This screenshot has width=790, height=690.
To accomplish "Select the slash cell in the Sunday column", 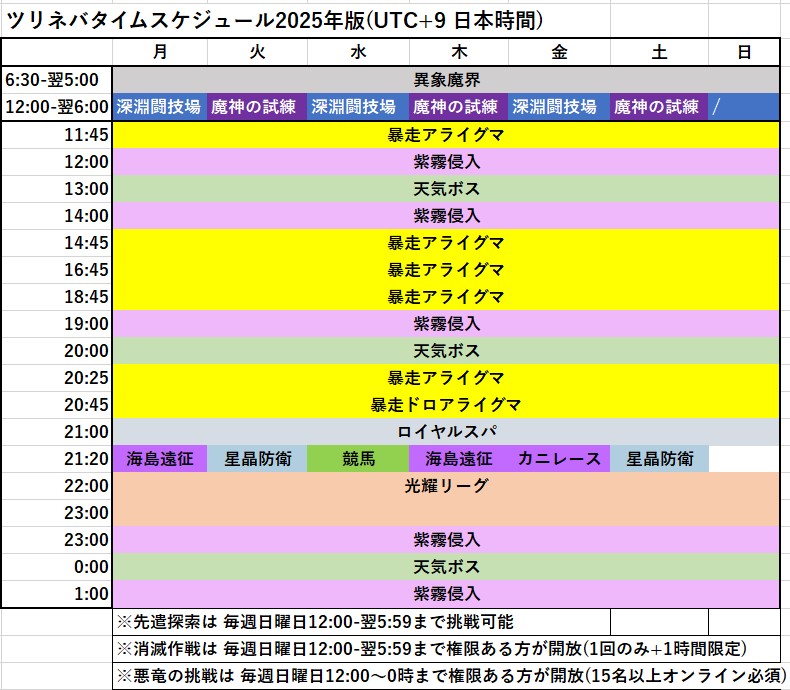I will point(744,107).
